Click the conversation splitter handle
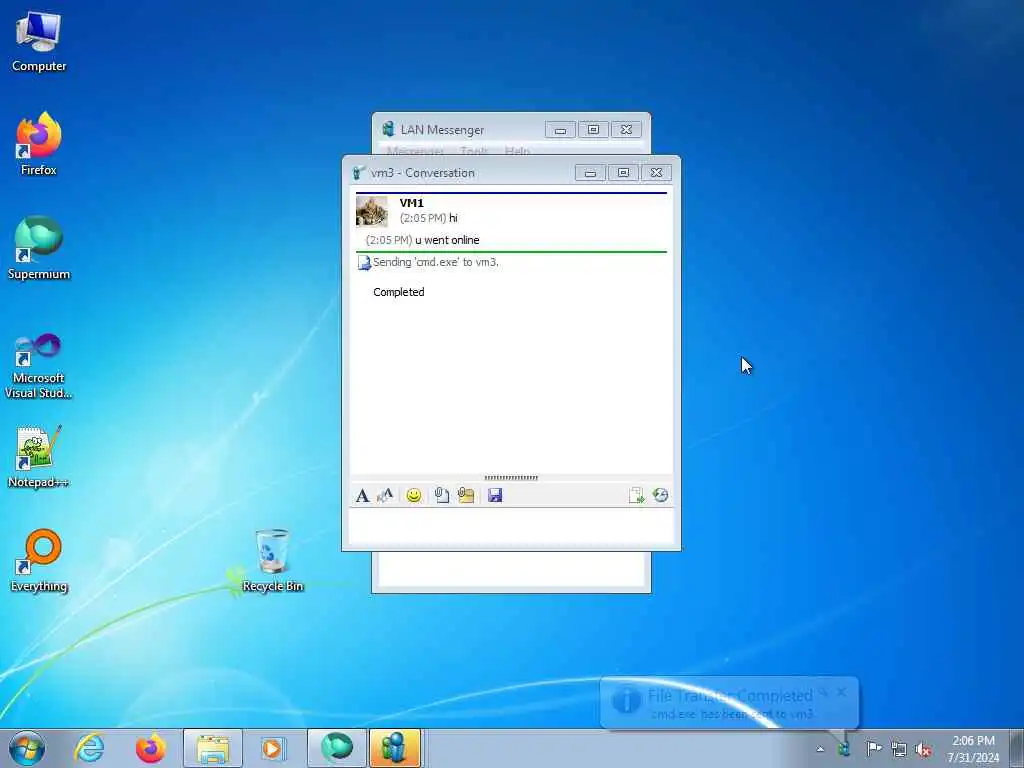The image size is (1024, 768). coord(511,477)
